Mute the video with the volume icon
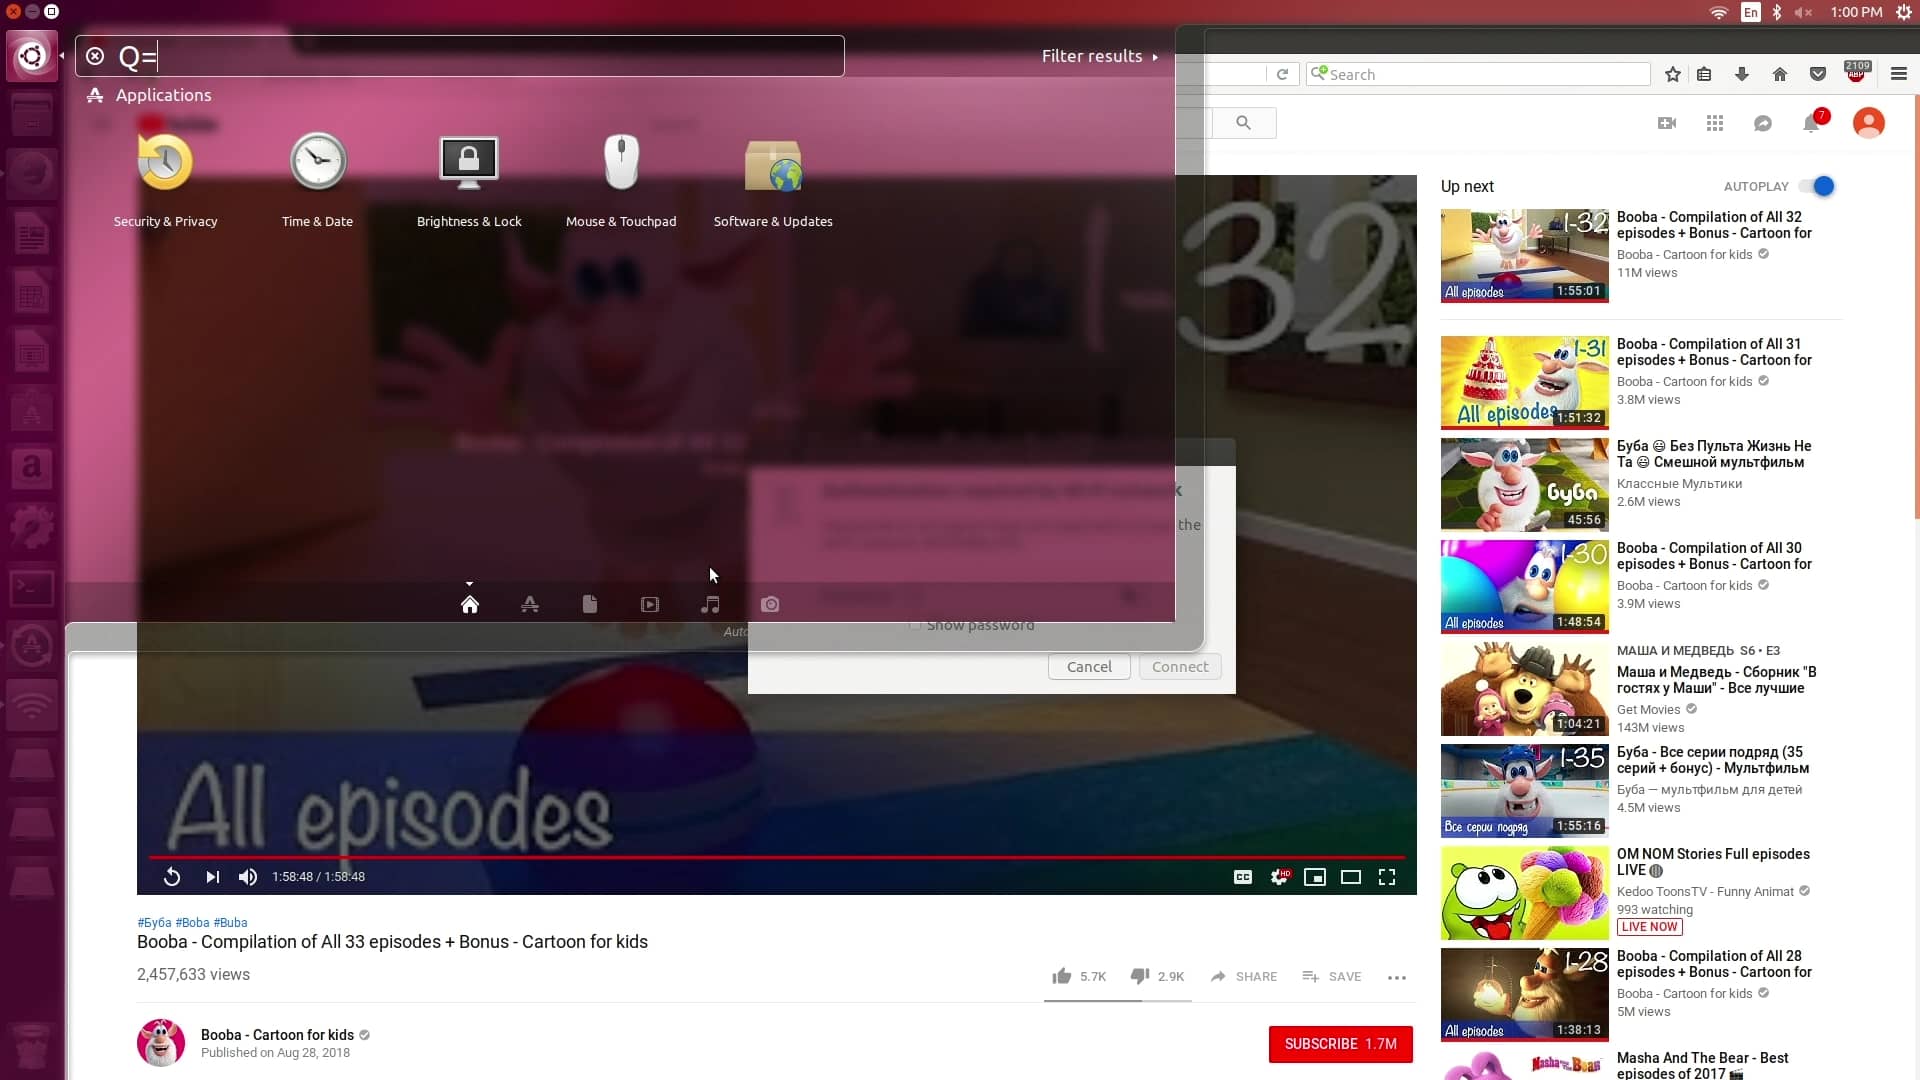1920x1080 pixels. (x=247, y=877)
